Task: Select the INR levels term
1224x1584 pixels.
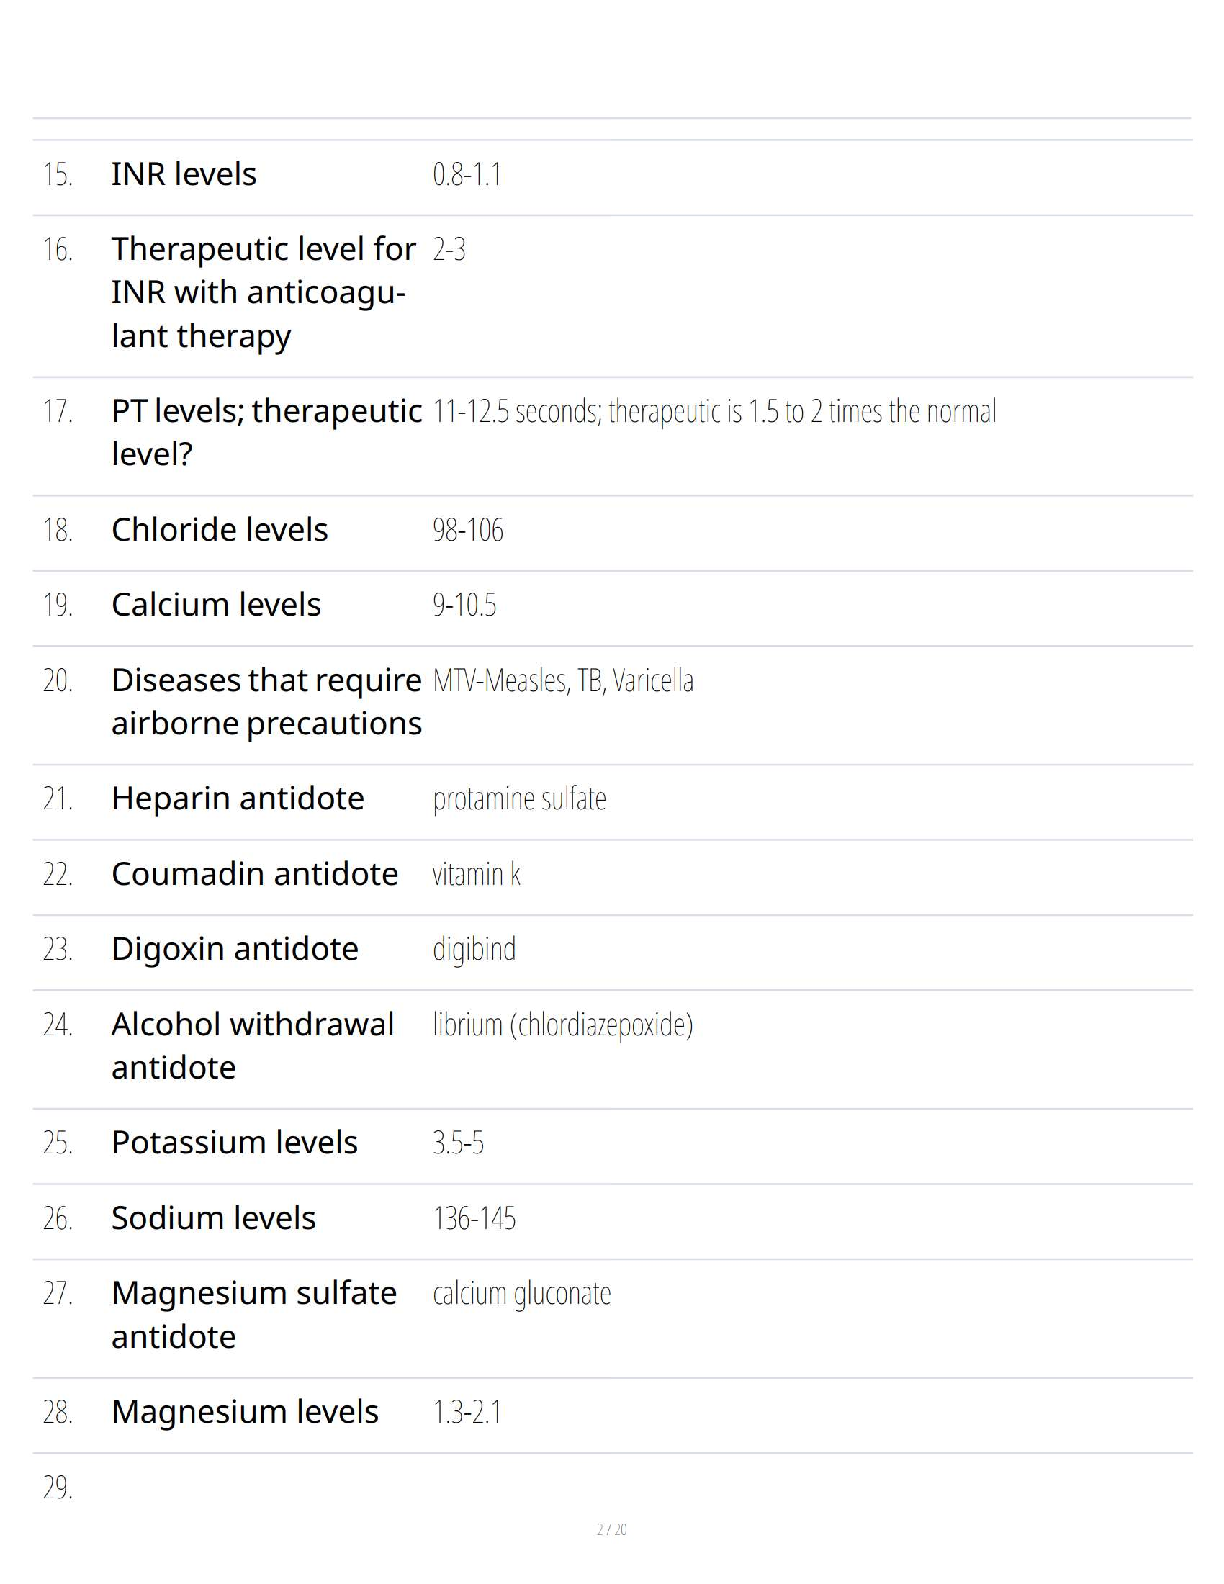Action: pyautogui.click(x=184, y=174)
